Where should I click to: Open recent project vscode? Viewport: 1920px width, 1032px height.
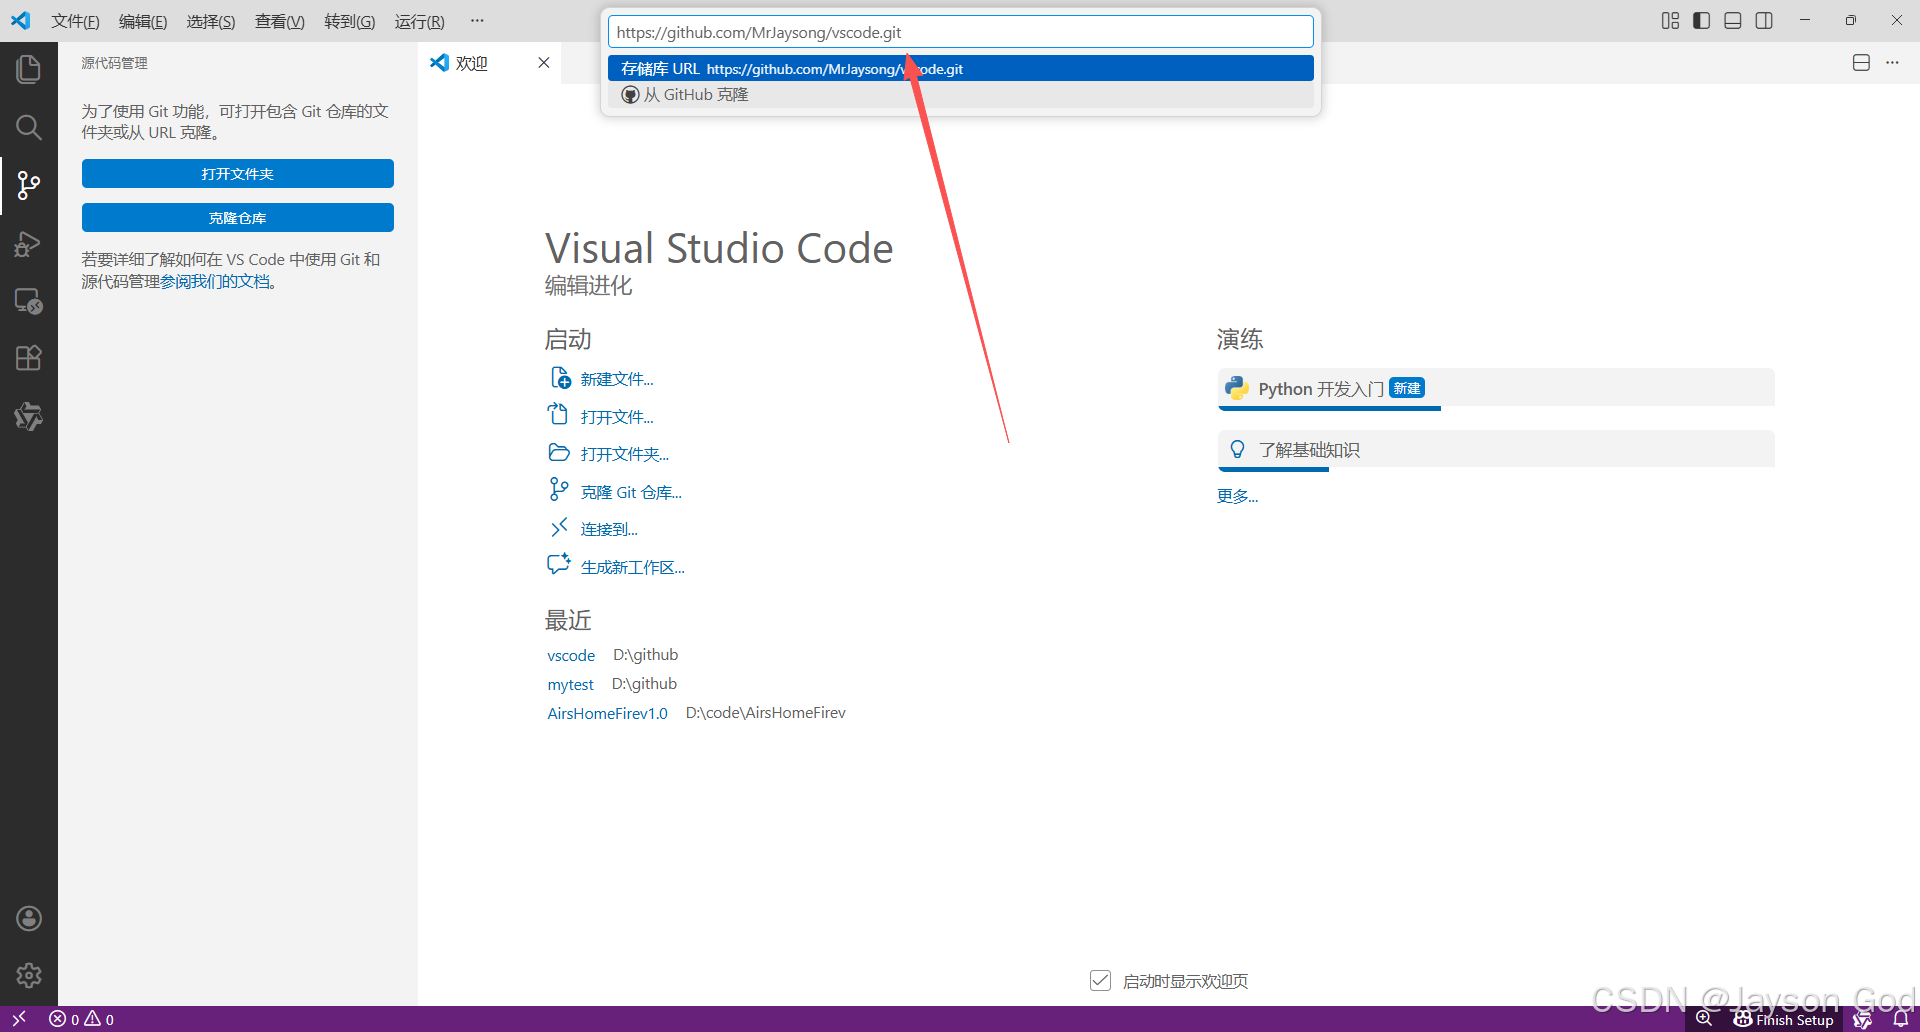coord(571,656)
